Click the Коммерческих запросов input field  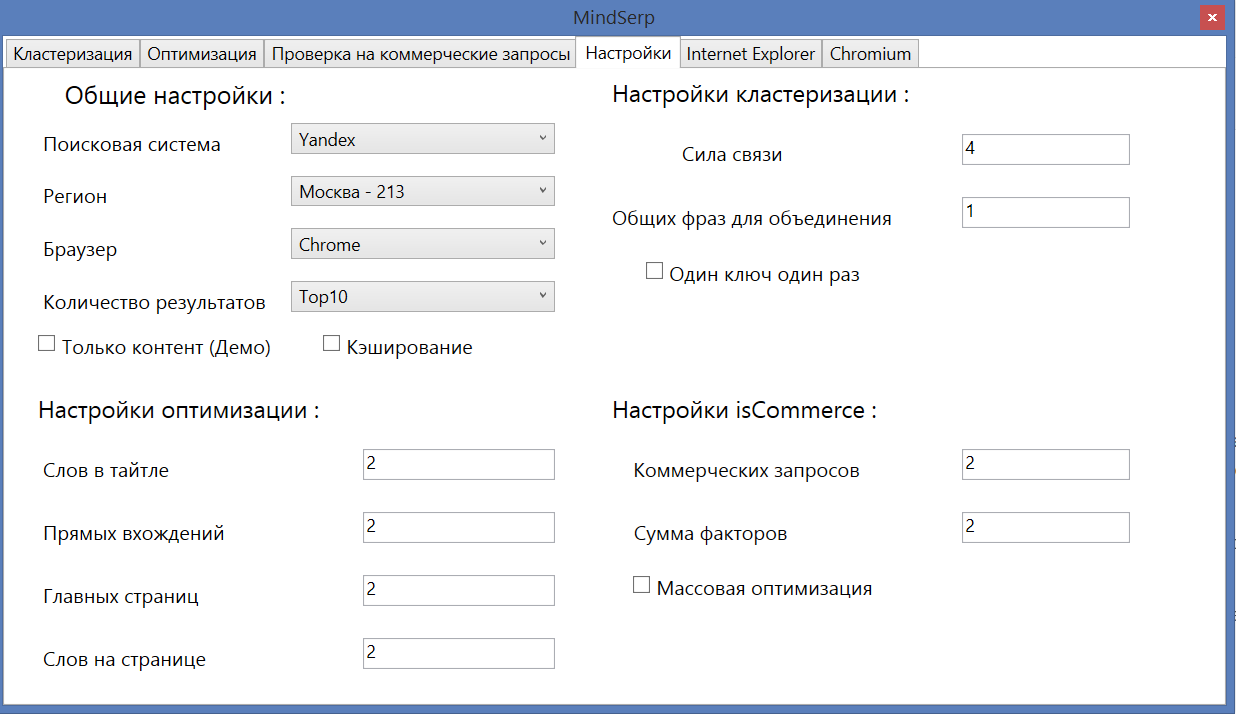pyautogui.click(x=1045, y=465)
